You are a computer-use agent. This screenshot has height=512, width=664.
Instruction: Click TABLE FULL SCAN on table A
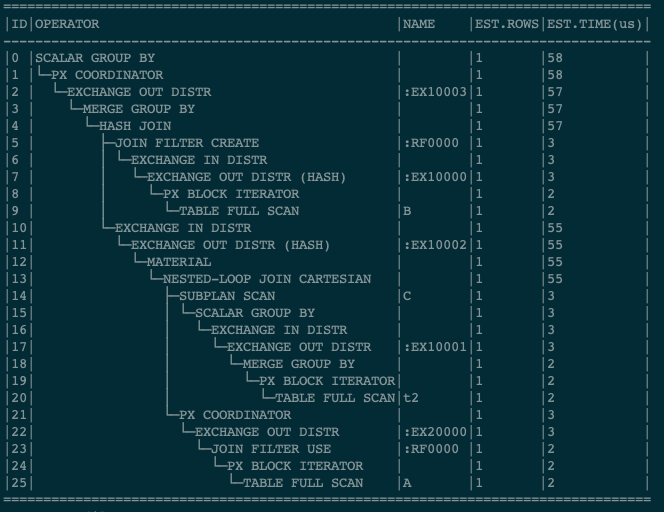tap(303, 482)
